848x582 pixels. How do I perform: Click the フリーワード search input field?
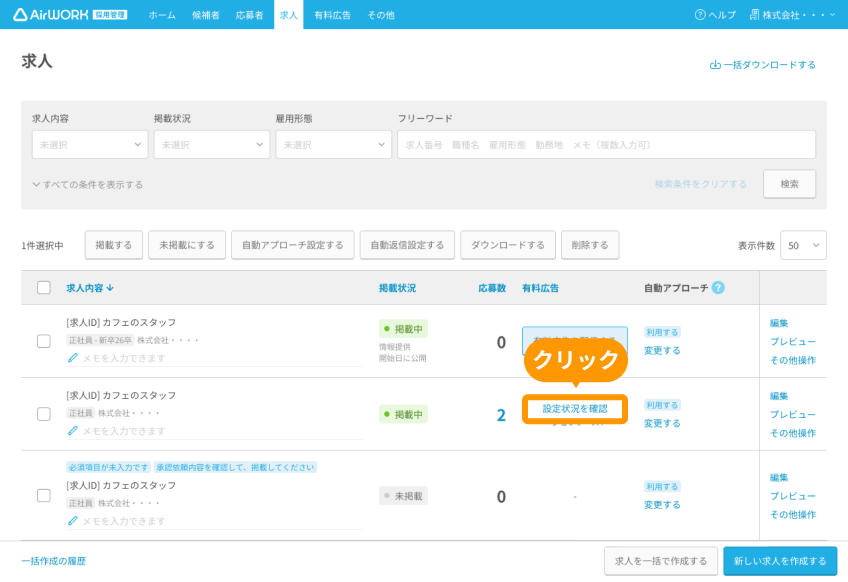[x=606, y=144]
